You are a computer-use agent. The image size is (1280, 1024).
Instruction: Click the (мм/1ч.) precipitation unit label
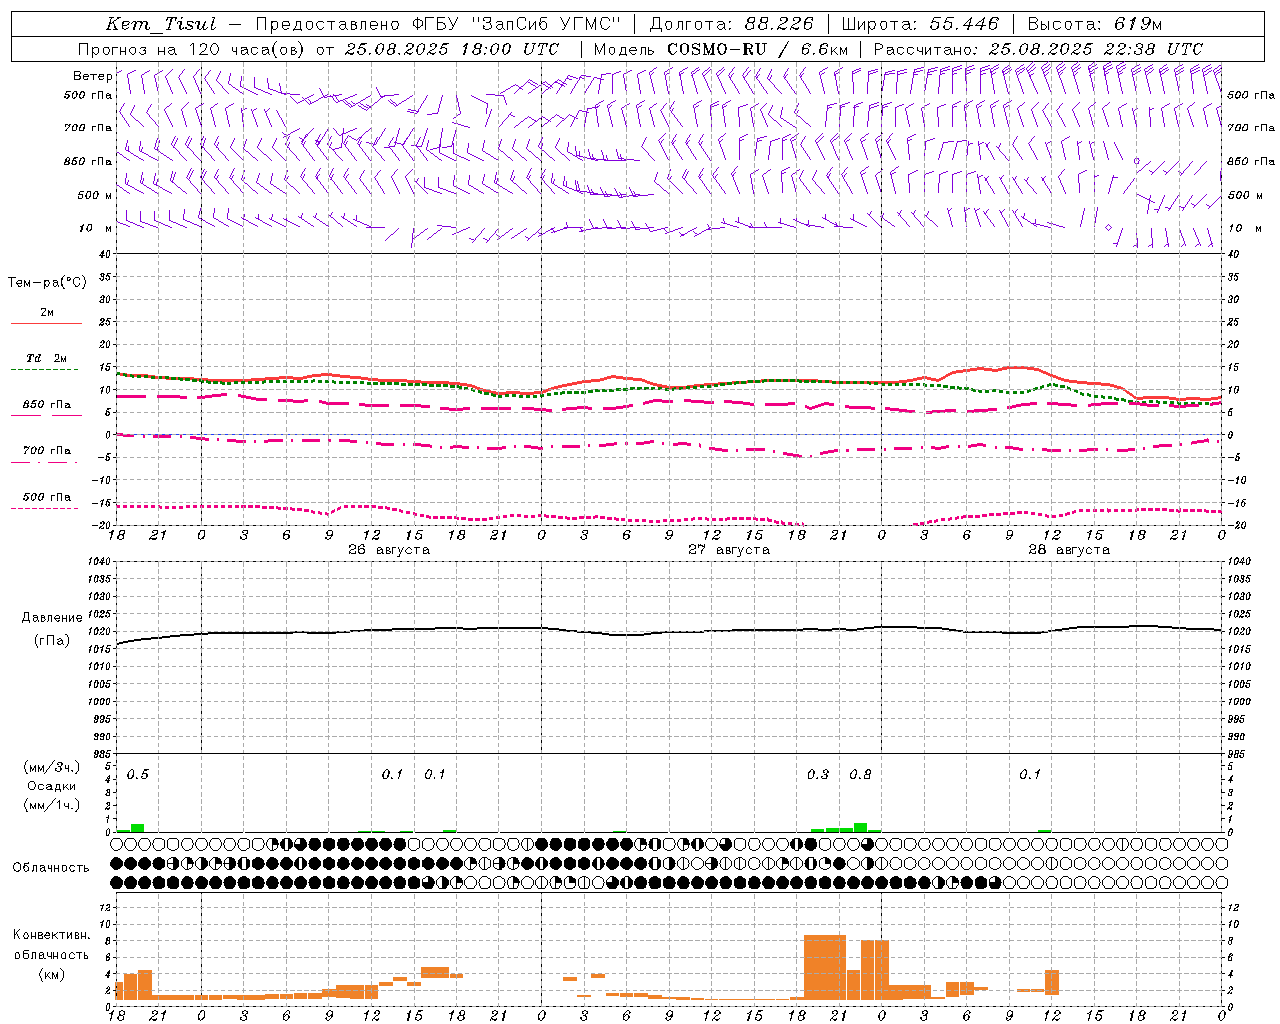(51, 805)
